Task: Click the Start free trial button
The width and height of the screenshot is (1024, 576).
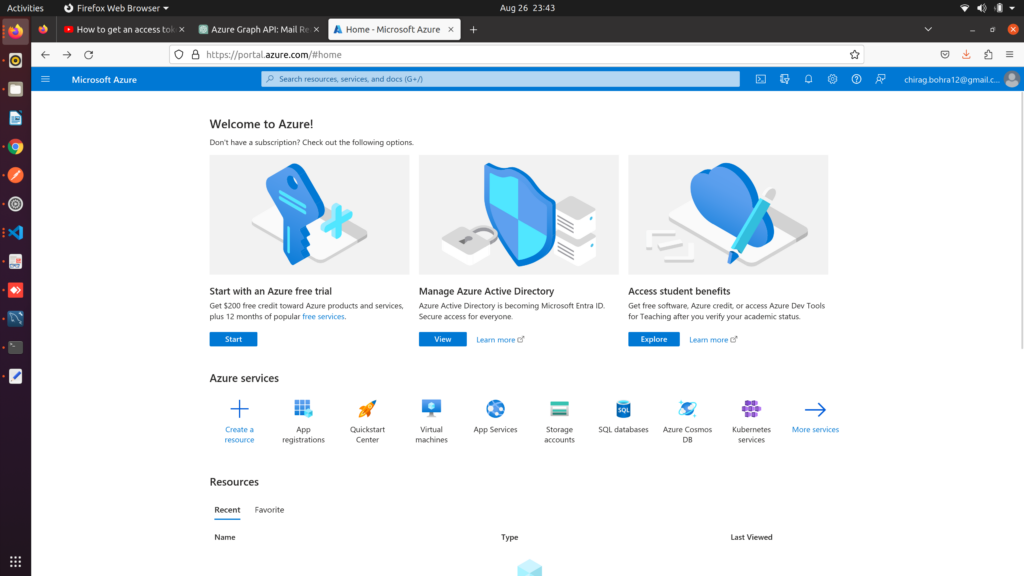Action: (233, 339)
